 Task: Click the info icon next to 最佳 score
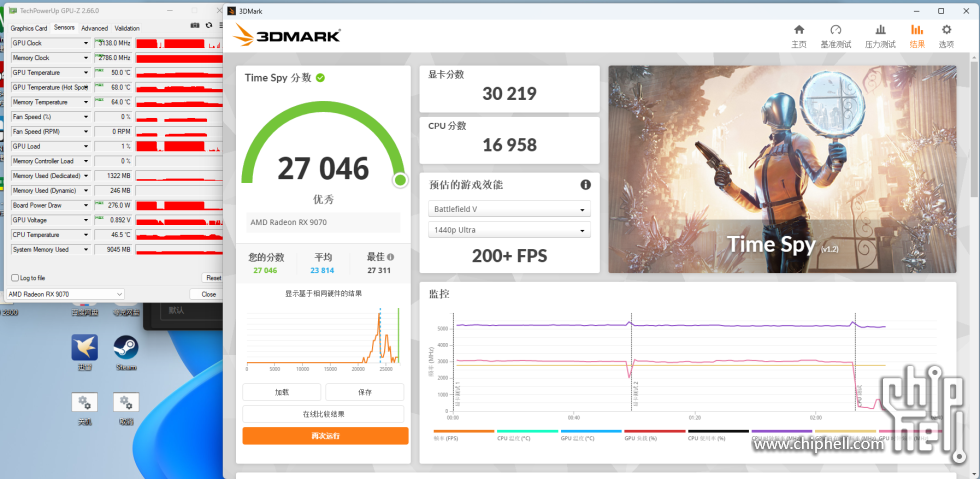click(391, 257)
